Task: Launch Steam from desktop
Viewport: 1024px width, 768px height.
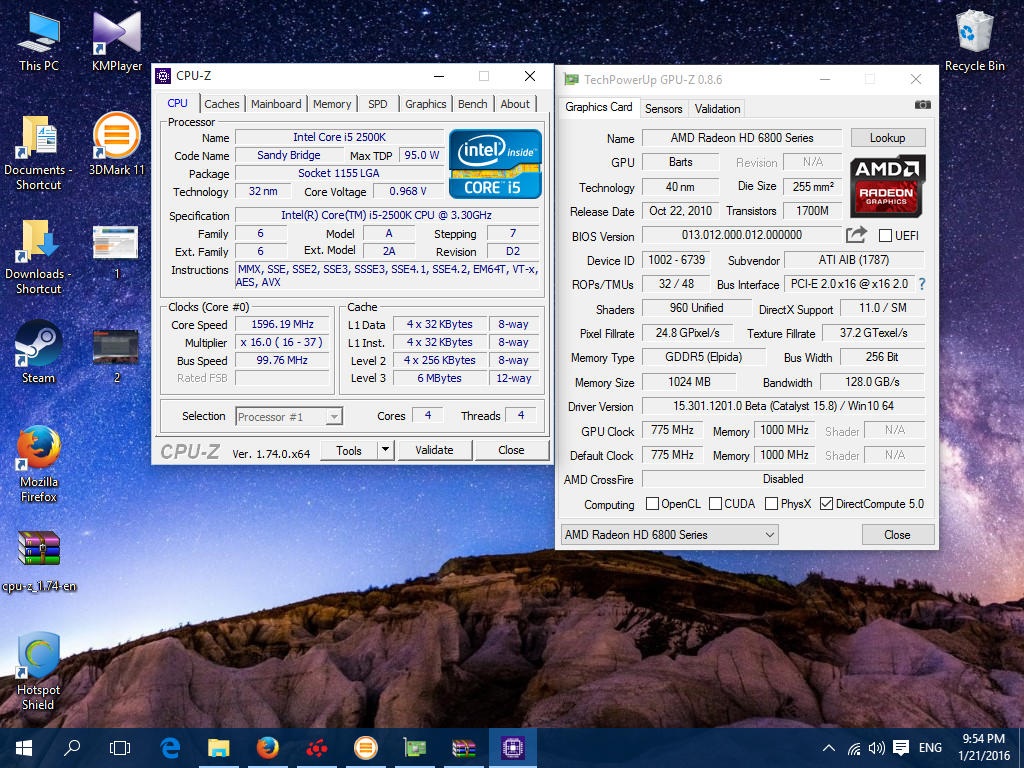Action: [x=39, y=353]
